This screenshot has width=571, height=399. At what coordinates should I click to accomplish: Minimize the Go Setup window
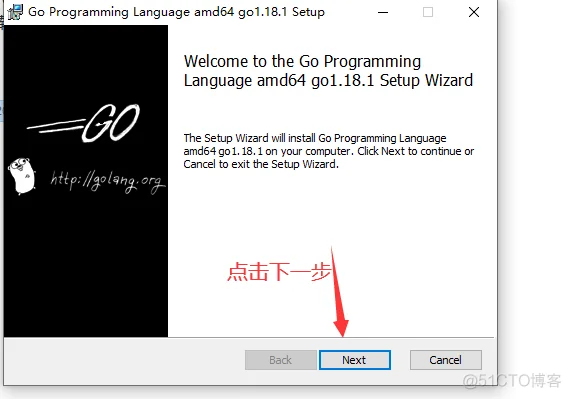pyautogui.click(x=383, y=12)
